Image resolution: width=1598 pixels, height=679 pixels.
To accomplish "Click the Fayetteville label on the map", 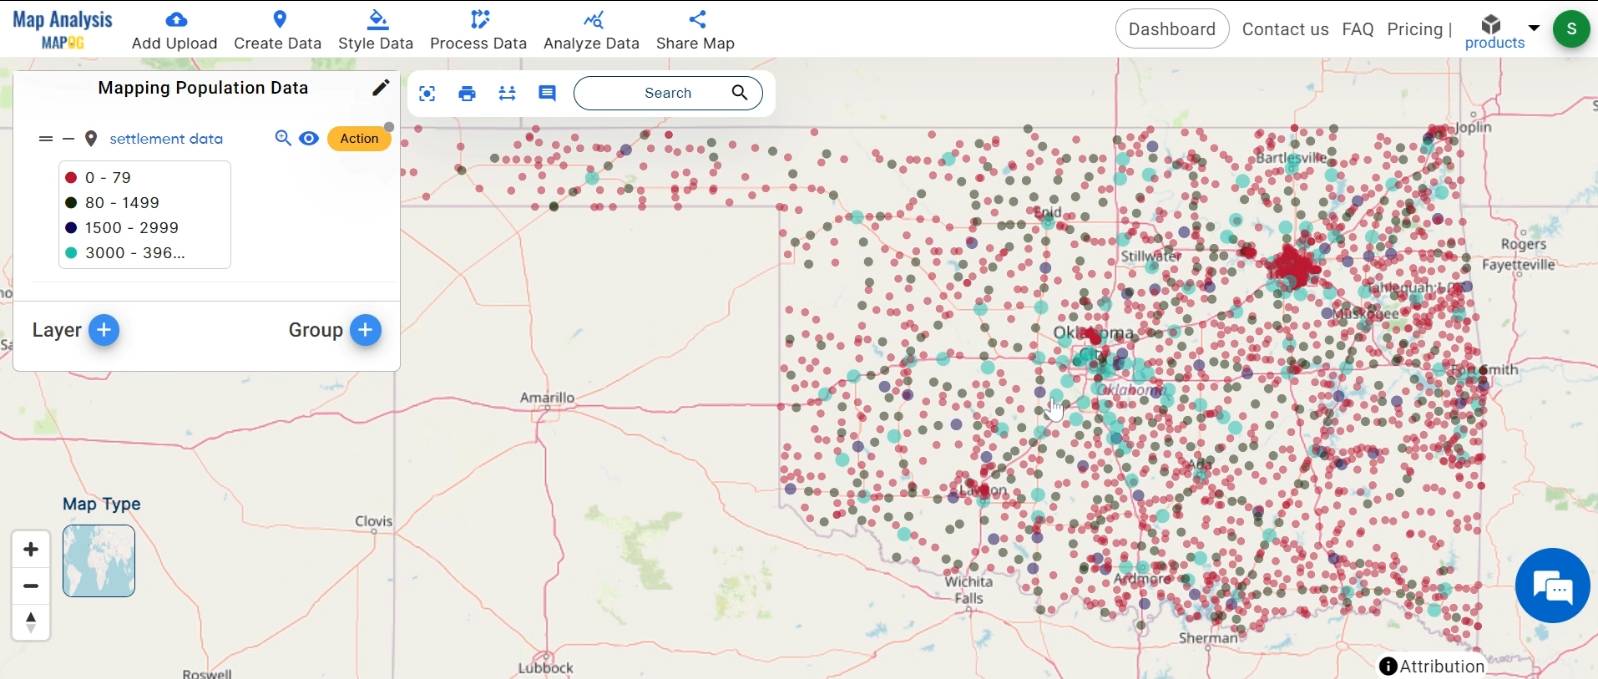I will (1518, 264).
